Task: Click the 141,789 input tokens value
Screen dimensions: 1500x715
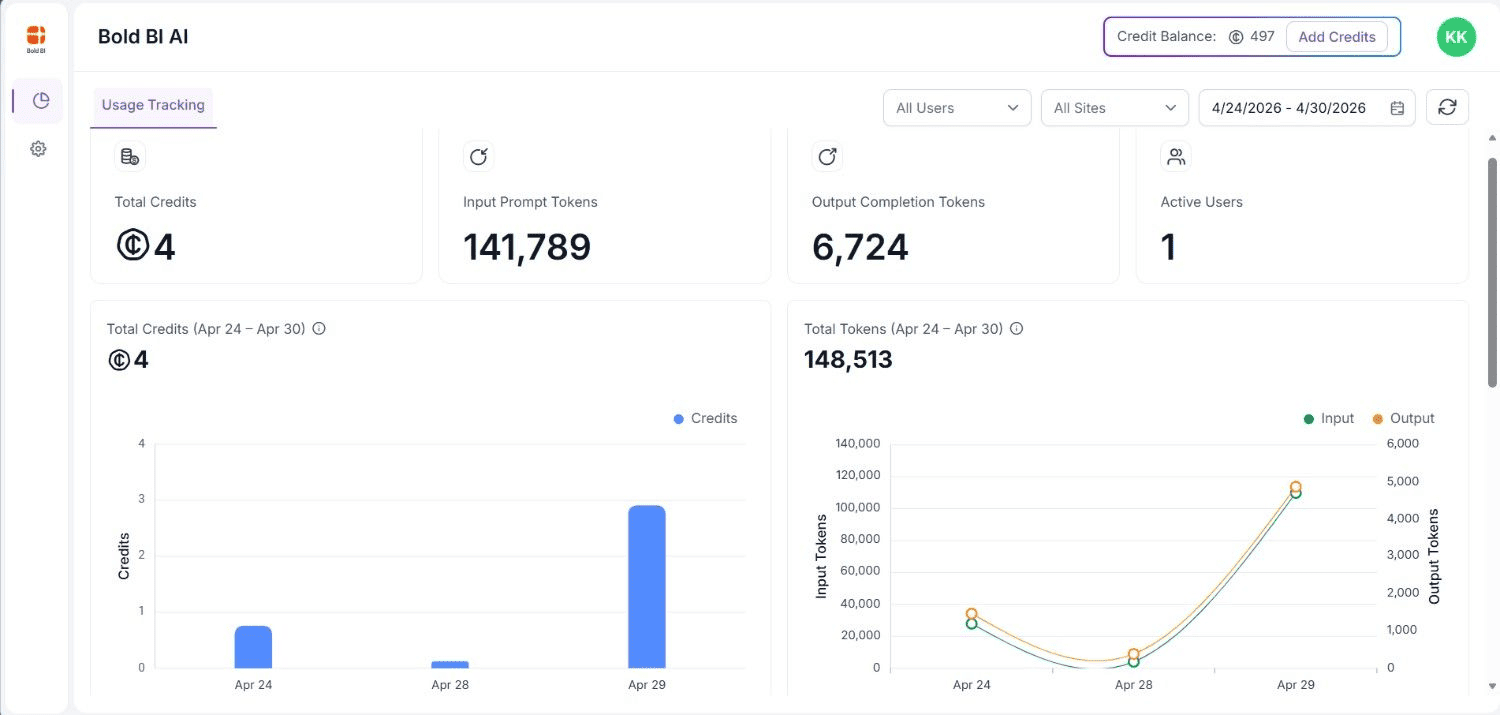Action: [527, 246]
